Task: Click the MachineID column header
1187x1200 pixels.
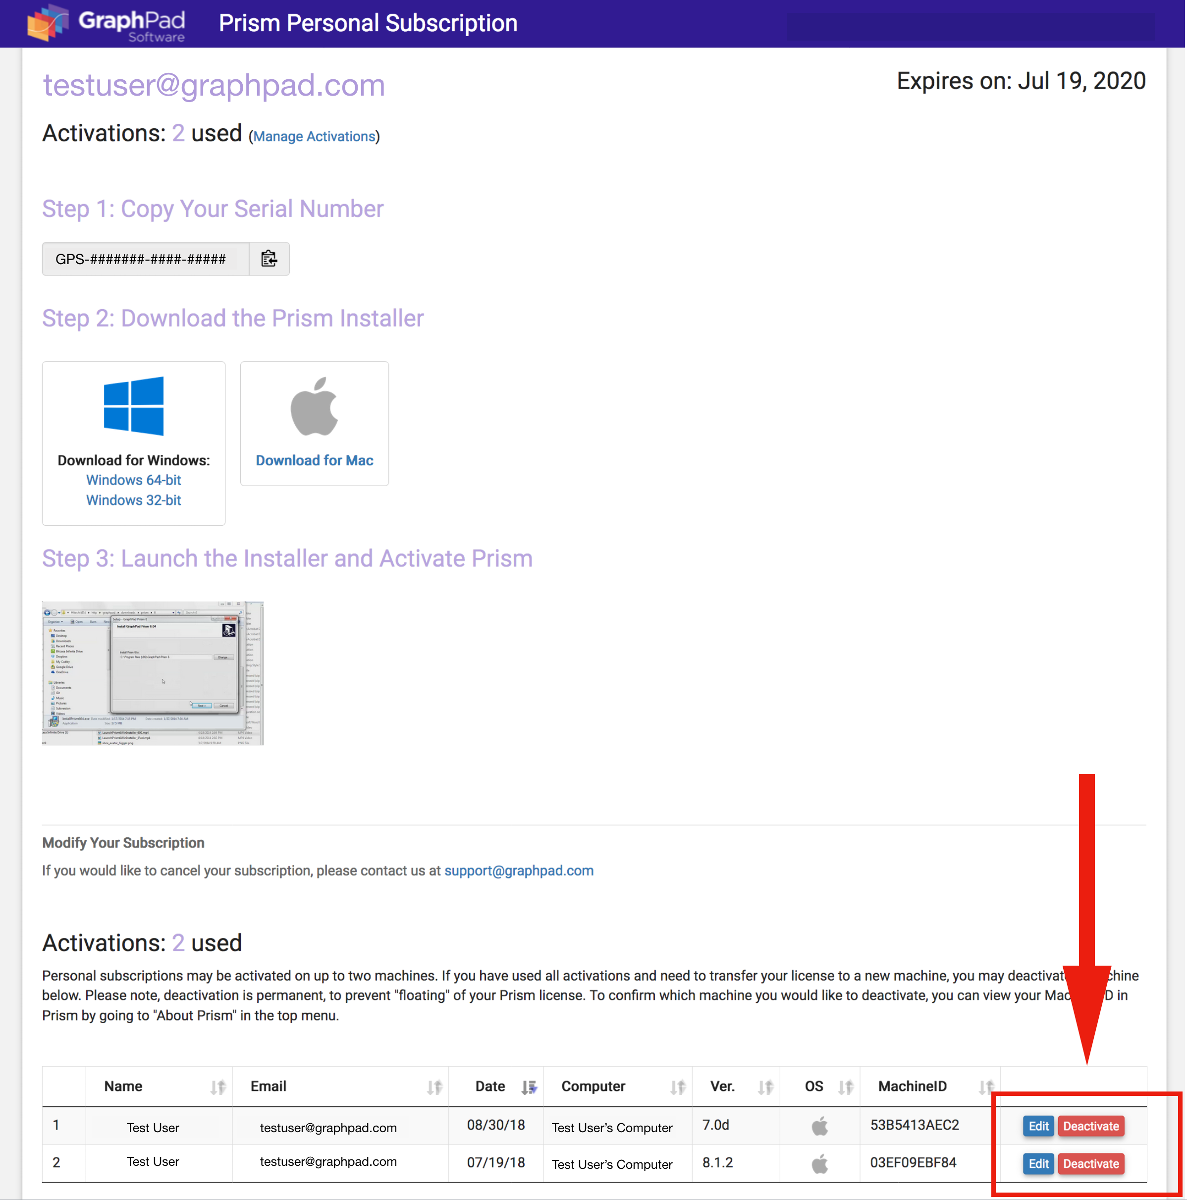Action: point(912,1087)
